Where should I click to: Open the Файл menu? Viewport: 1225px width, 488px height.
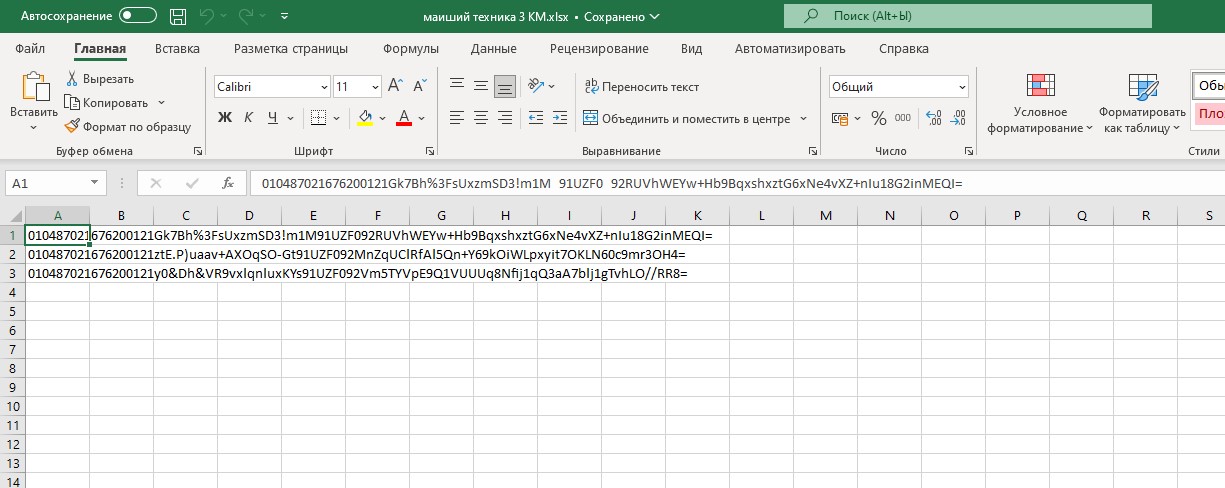coord(30,48)
